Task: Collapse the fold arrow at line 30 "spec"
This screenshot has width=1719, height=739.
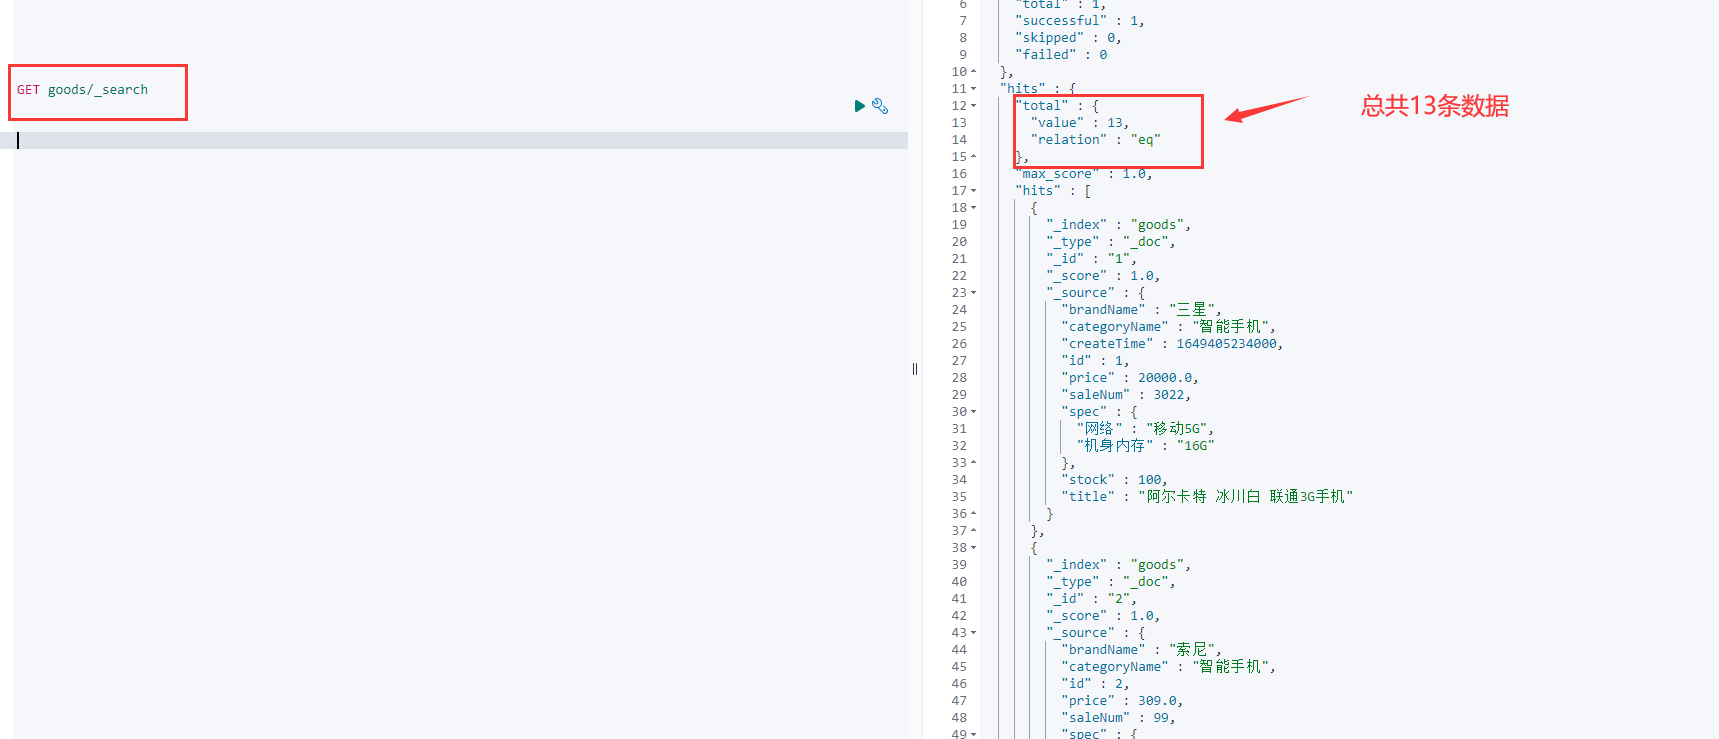Action: 974,412
